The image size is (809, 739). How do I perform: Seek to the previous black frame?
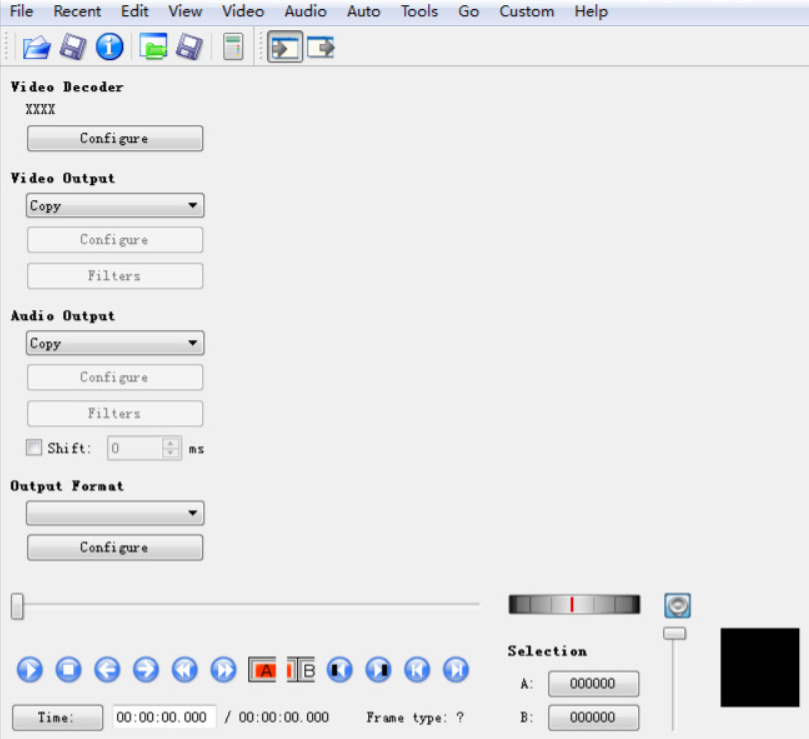coord(339,670)
